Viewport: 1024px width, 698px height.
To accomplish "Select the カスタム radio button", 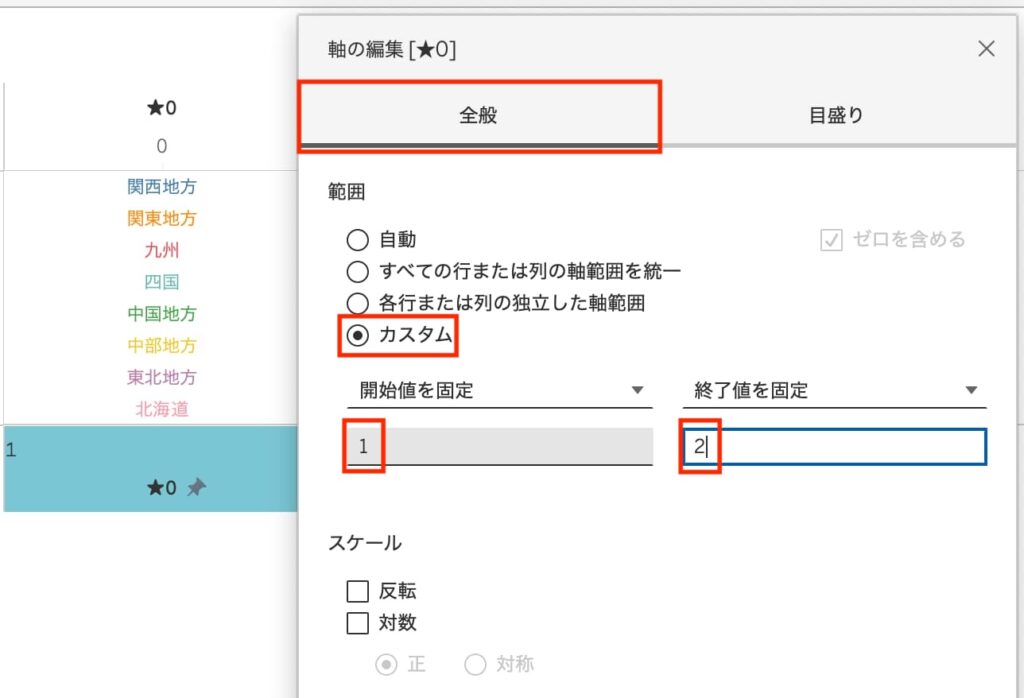I will (357, 336).
